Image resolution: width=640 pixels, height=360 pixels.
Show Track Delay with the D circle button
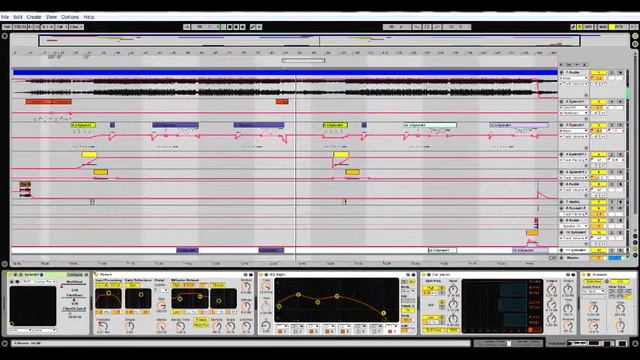tap(635, 255)
